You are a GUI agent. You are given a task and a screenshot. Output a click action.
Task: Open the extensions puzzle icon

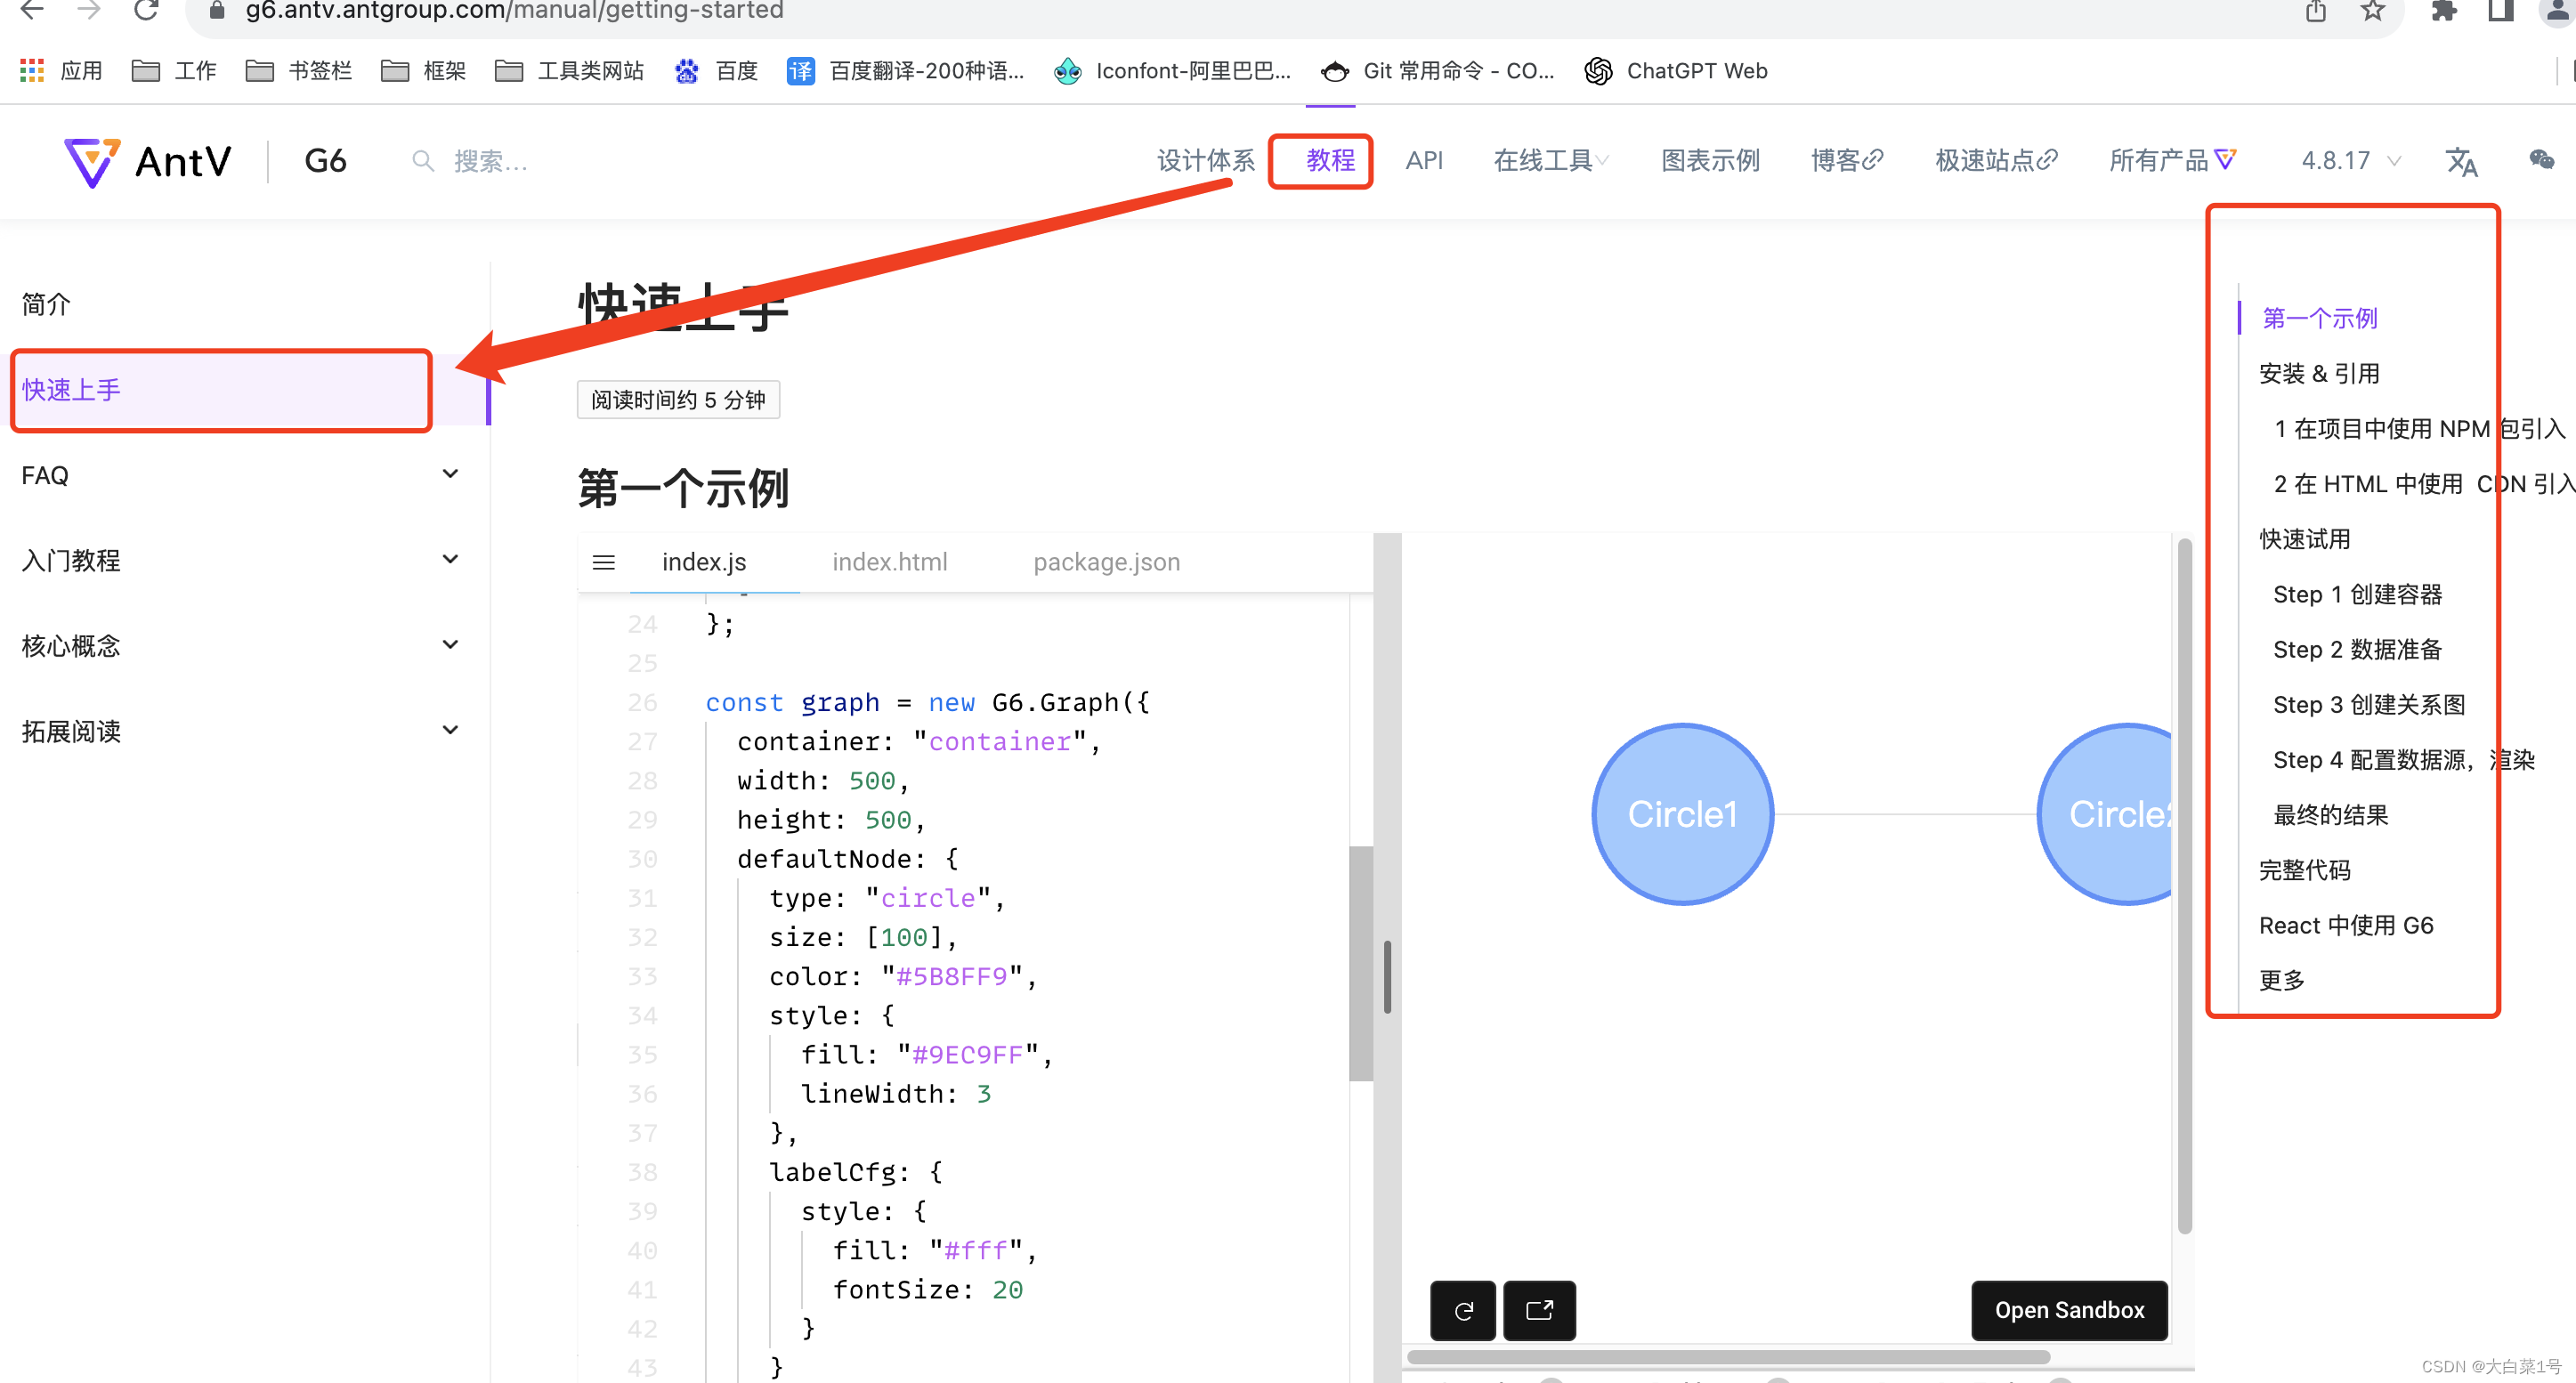(2444, 11)
